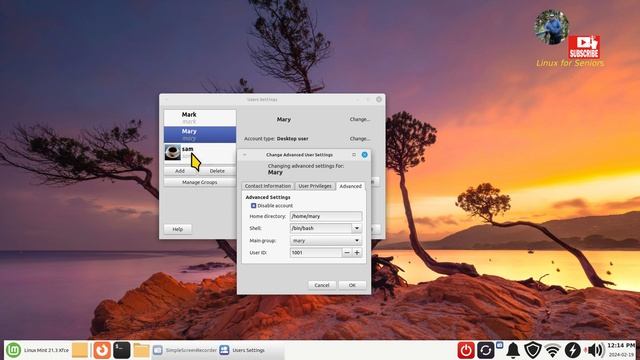Open the Linux Mint menu icon

click(13, 350)
